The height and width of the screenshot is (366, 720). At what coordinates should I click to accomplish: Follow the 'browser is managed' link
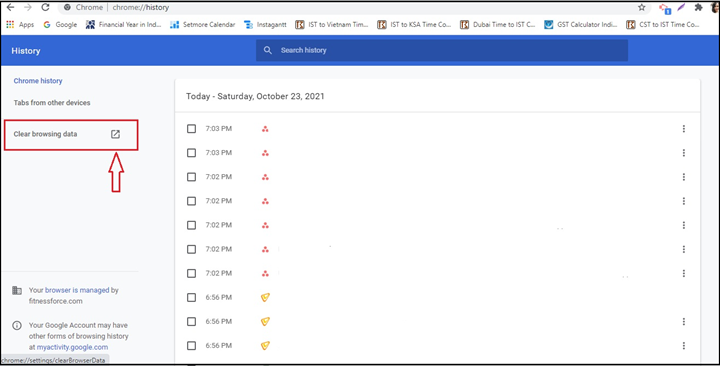click(77, 290)
